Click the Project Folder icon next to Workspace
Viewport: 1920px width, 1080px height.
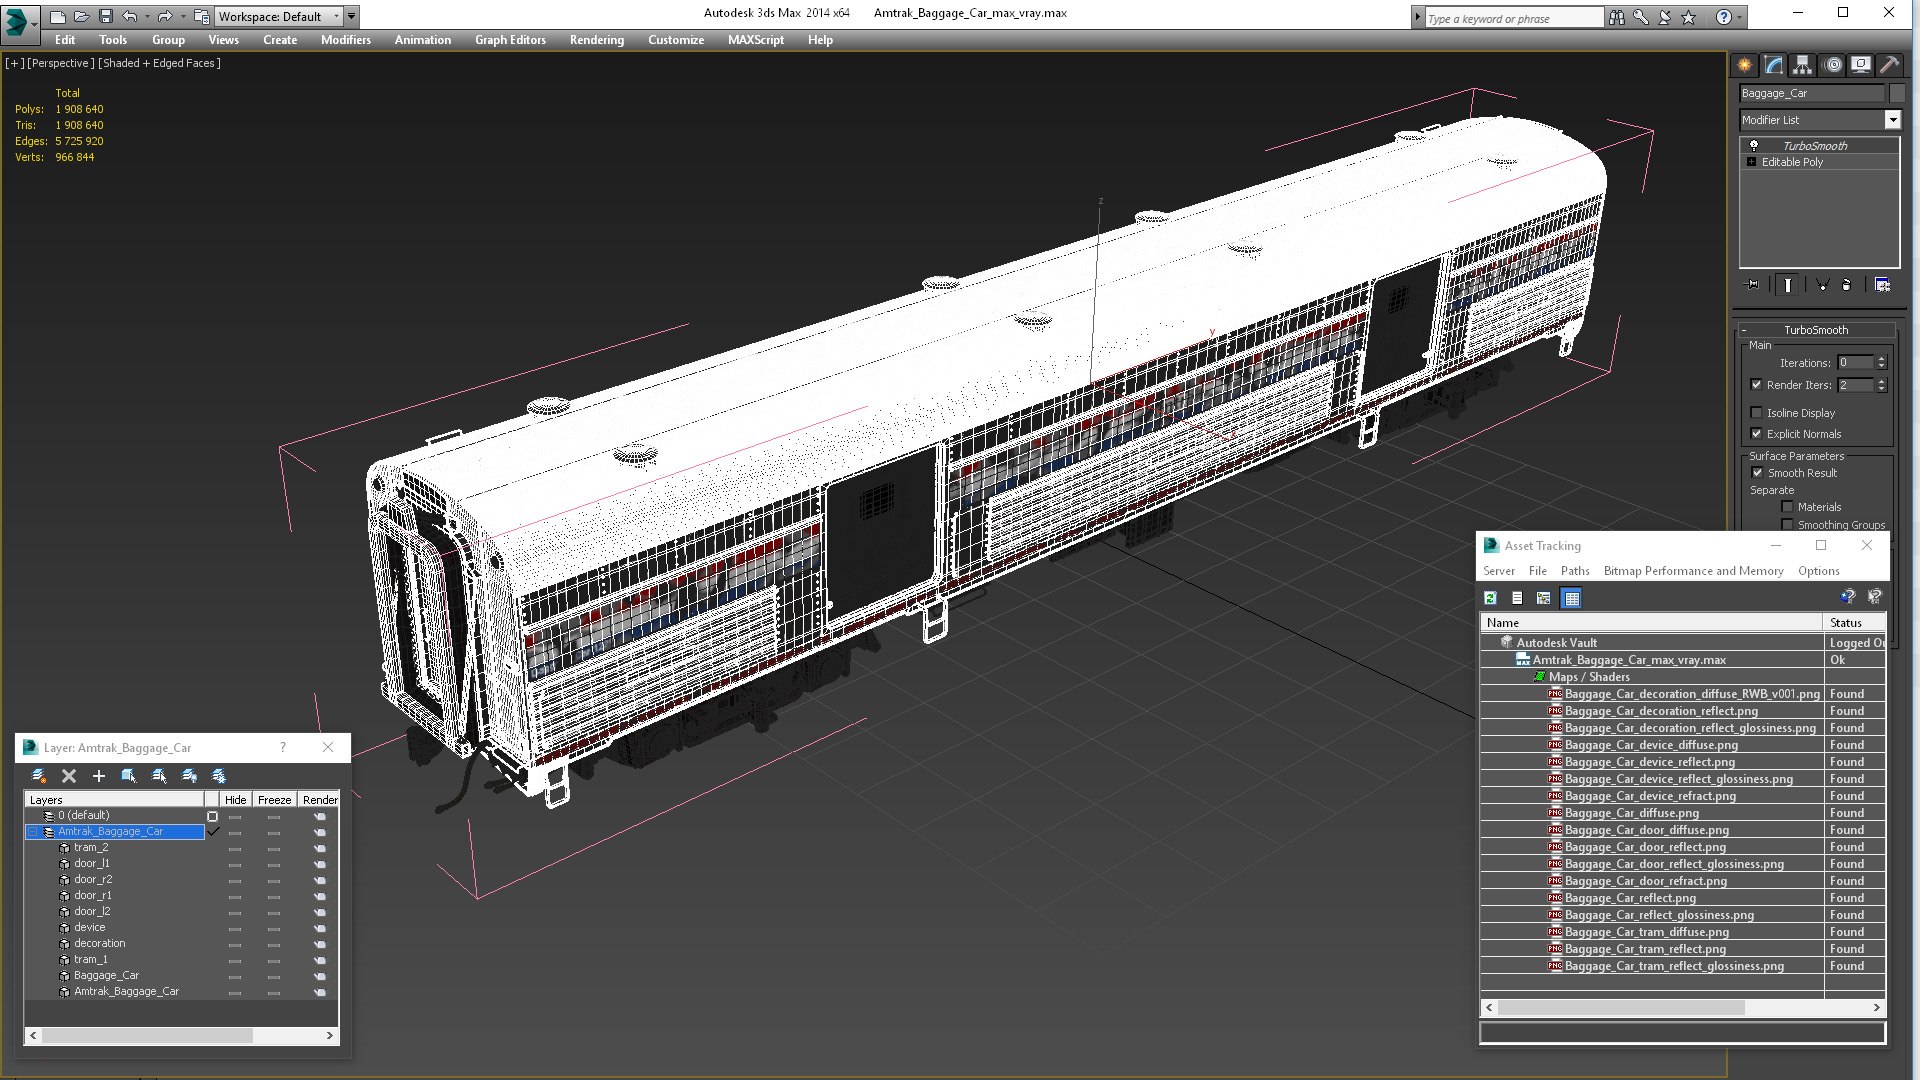(201, 16)
